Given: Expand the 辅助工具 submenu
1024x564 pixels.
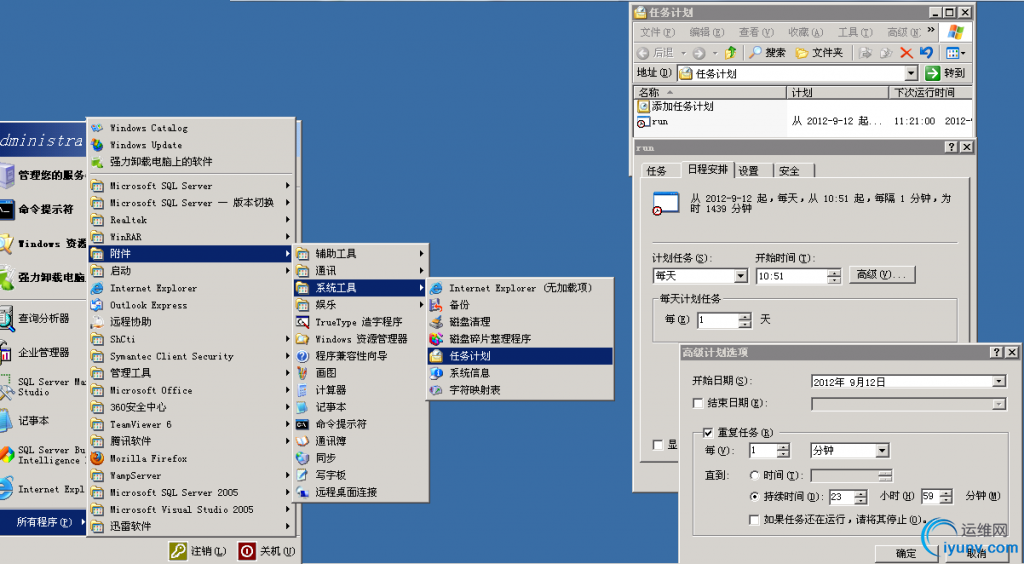Looking at the screenshot, I should click(361, 254).
